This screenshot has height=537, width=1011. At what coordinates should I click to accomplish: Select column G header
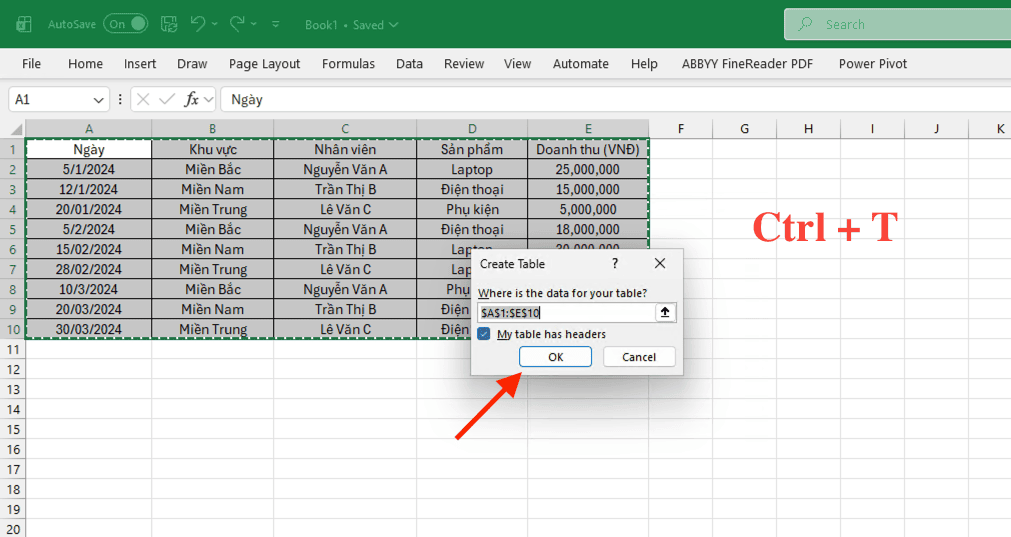point(744,129)
